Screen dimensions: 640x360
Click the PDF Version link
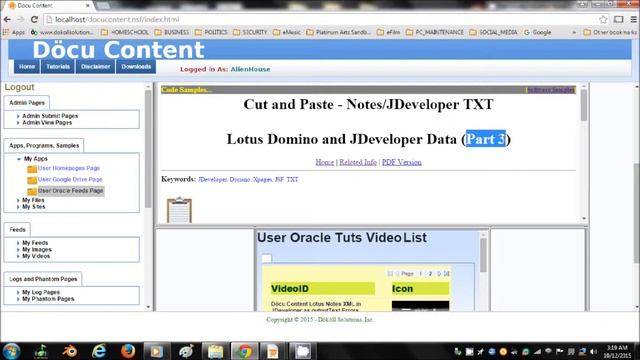click(x=402, y=162)
